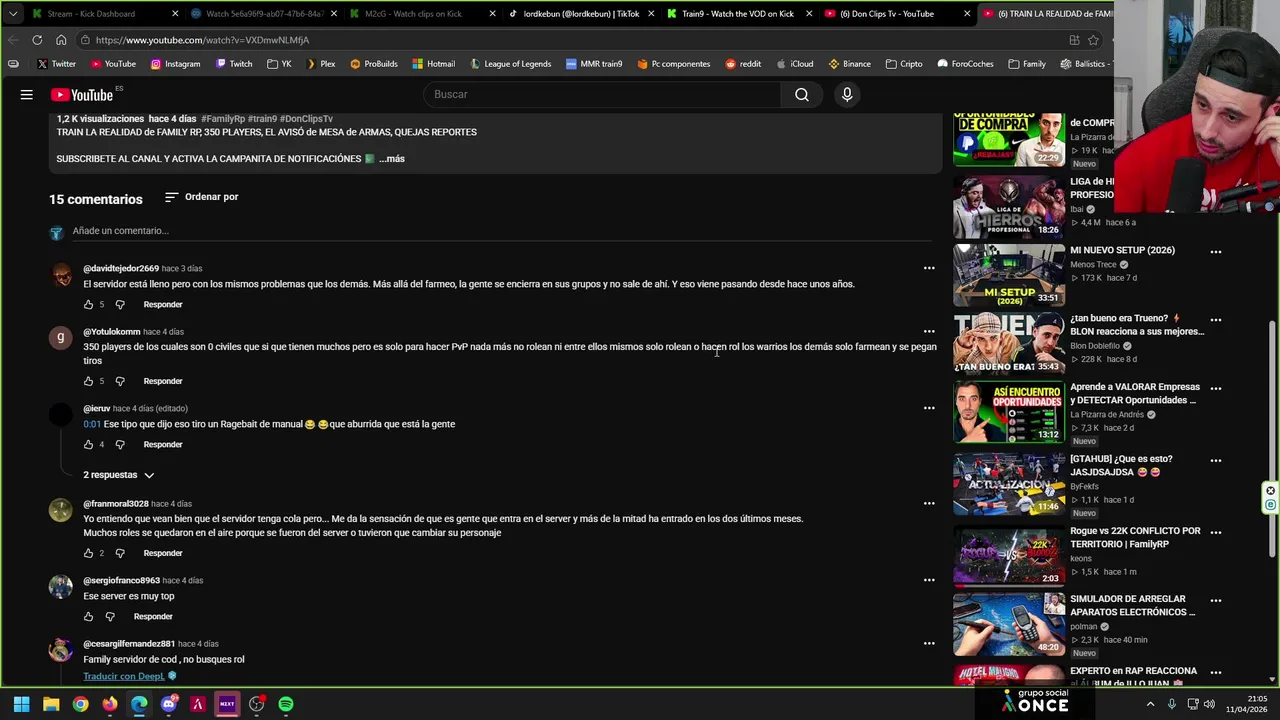Open the Family bookmarks folder
This screenshot has width=1280, height=720.
tap(1027, 64)
